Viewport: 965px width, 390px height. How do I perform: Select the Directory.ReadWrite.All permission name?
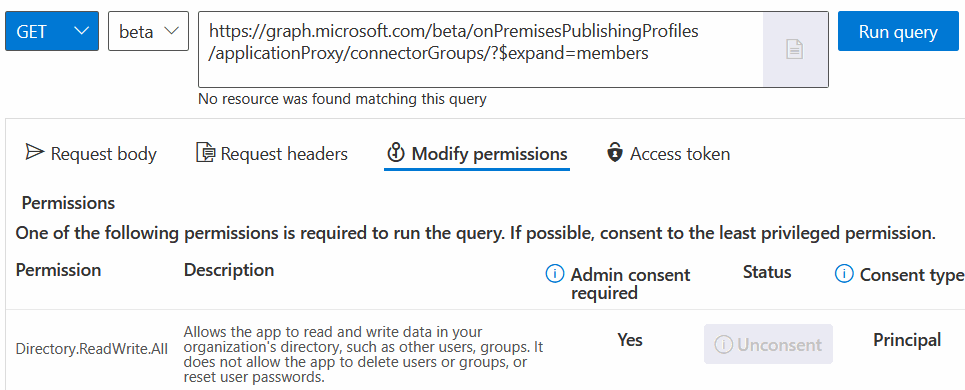(92, 349)
